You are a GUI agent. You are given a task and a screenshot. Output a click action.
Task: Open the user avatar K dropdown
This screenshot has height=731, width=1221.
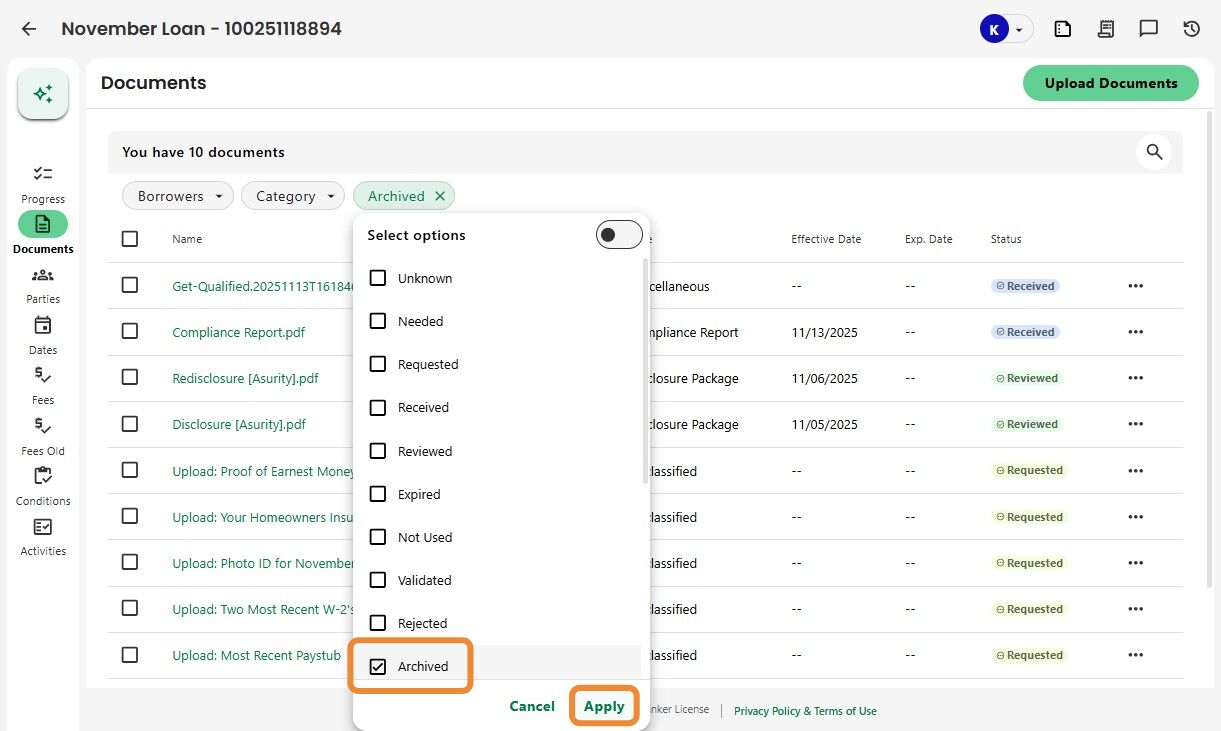[x=1004, y=30]
